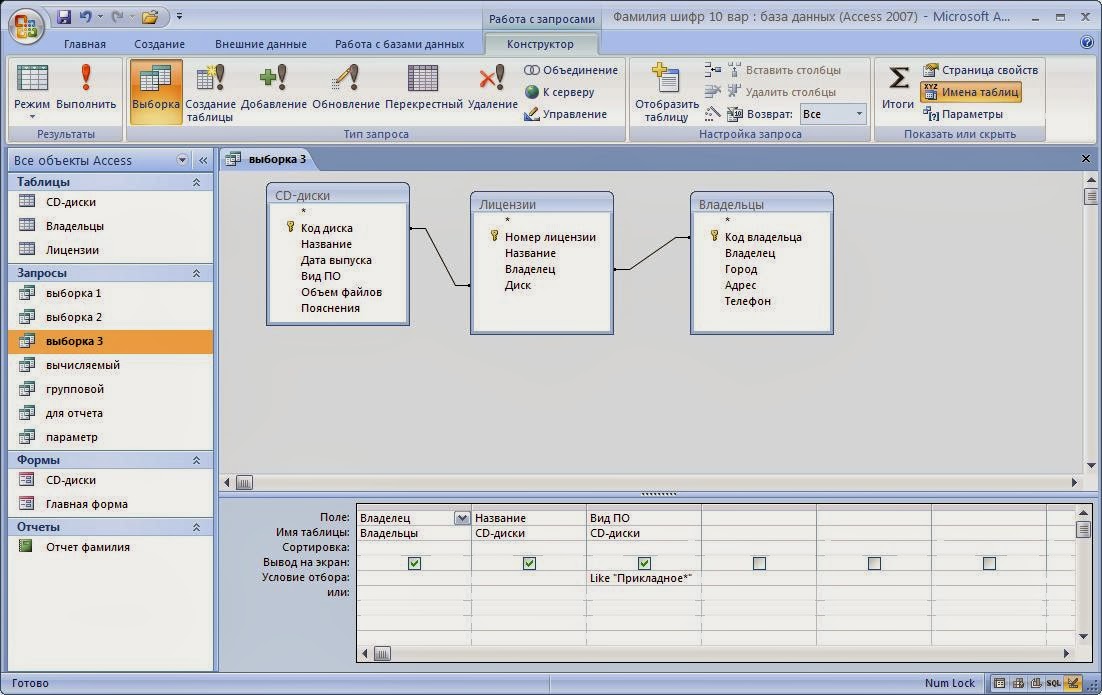Switch to Конструктор ribbon tab
This screenshot has width=1102, height=695.
click(x=540, y=44)
